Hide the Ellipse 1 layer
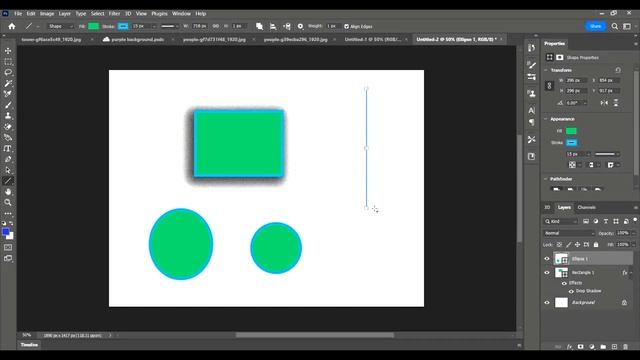This screenshot has height=360, width=640. [547, 259]
